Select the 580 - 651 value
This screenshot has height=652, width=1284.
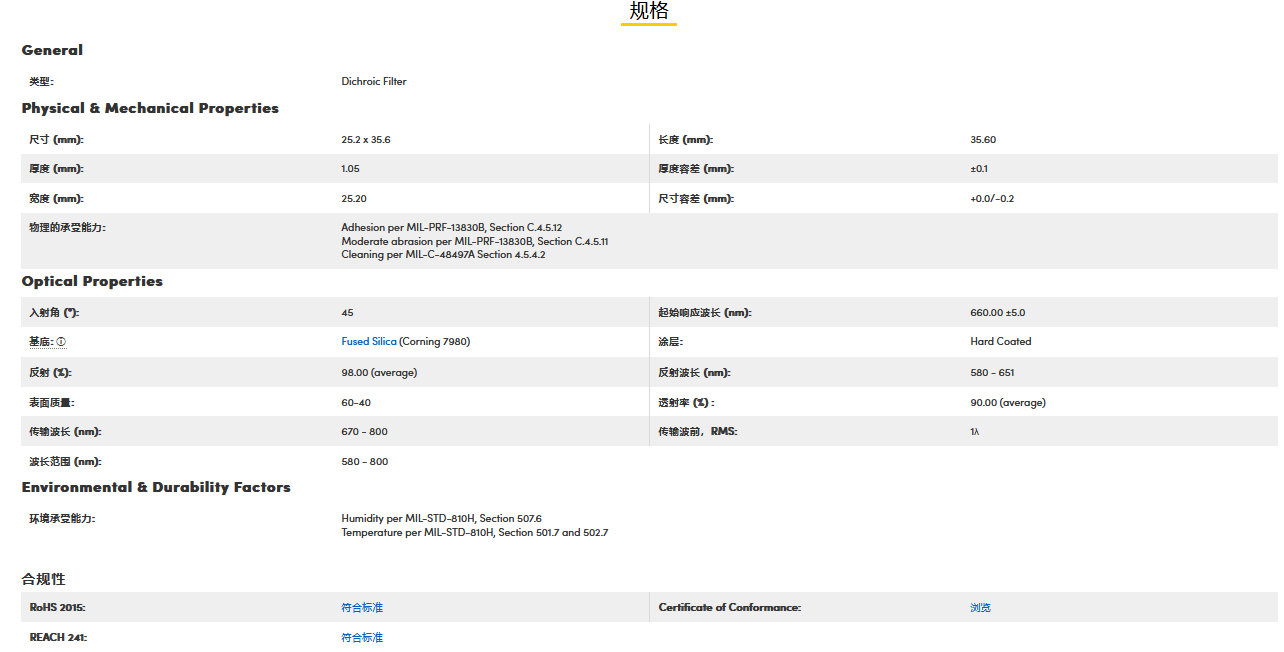(992, 373)
